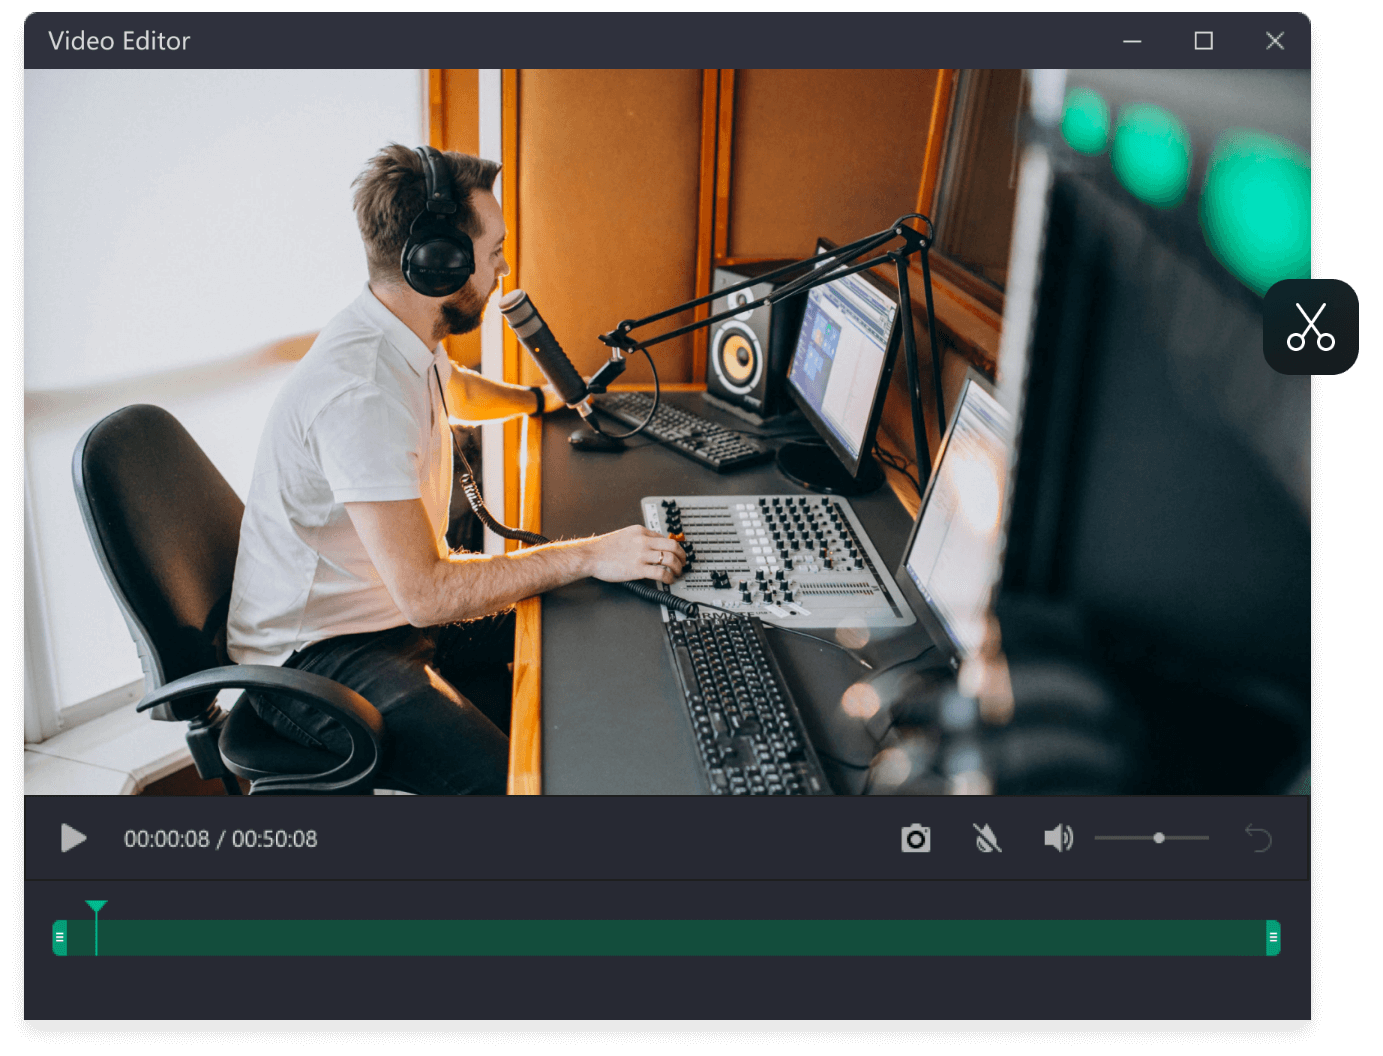The image size is (1383, 1056).
Task: Click the 00:00:08 timecode display
Action: [x=166, y=839]
